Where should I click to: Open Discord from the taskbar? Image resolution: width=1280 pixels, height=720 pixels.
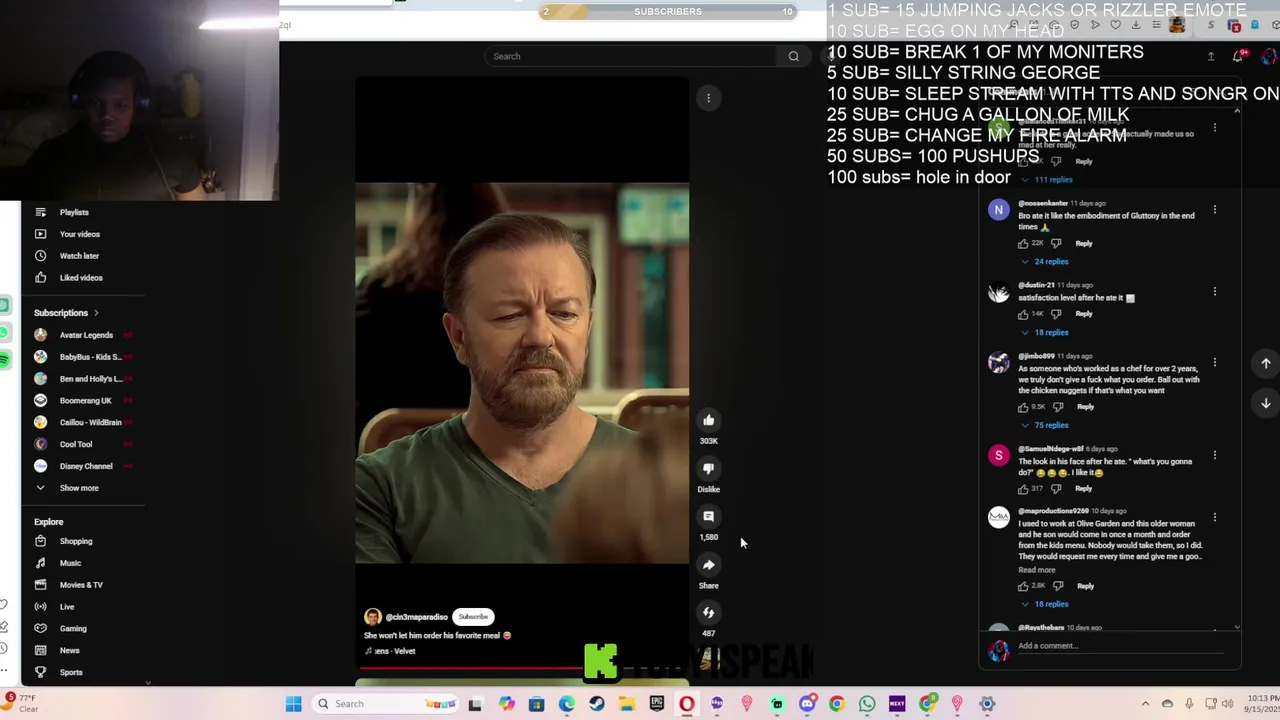point(807,704)
